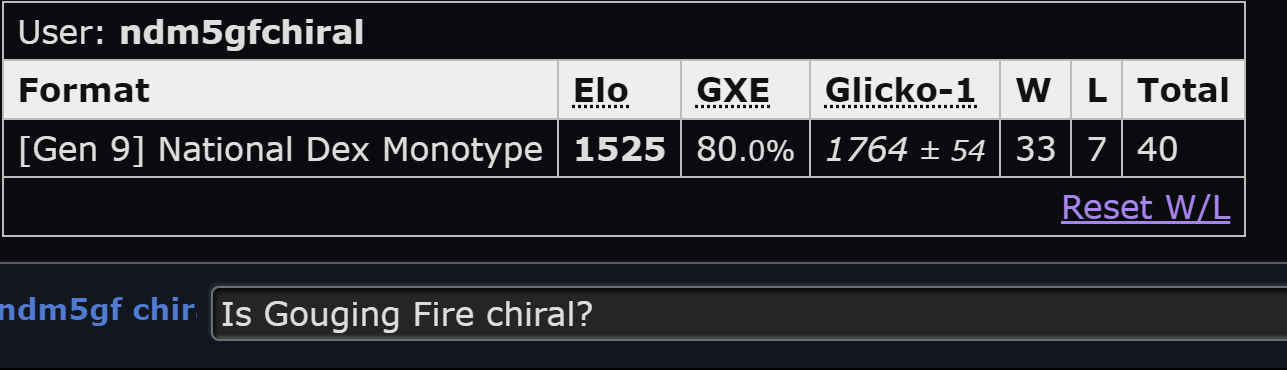Click the Reset W/L link
Screen dimensions: 1287x370
1145,207
